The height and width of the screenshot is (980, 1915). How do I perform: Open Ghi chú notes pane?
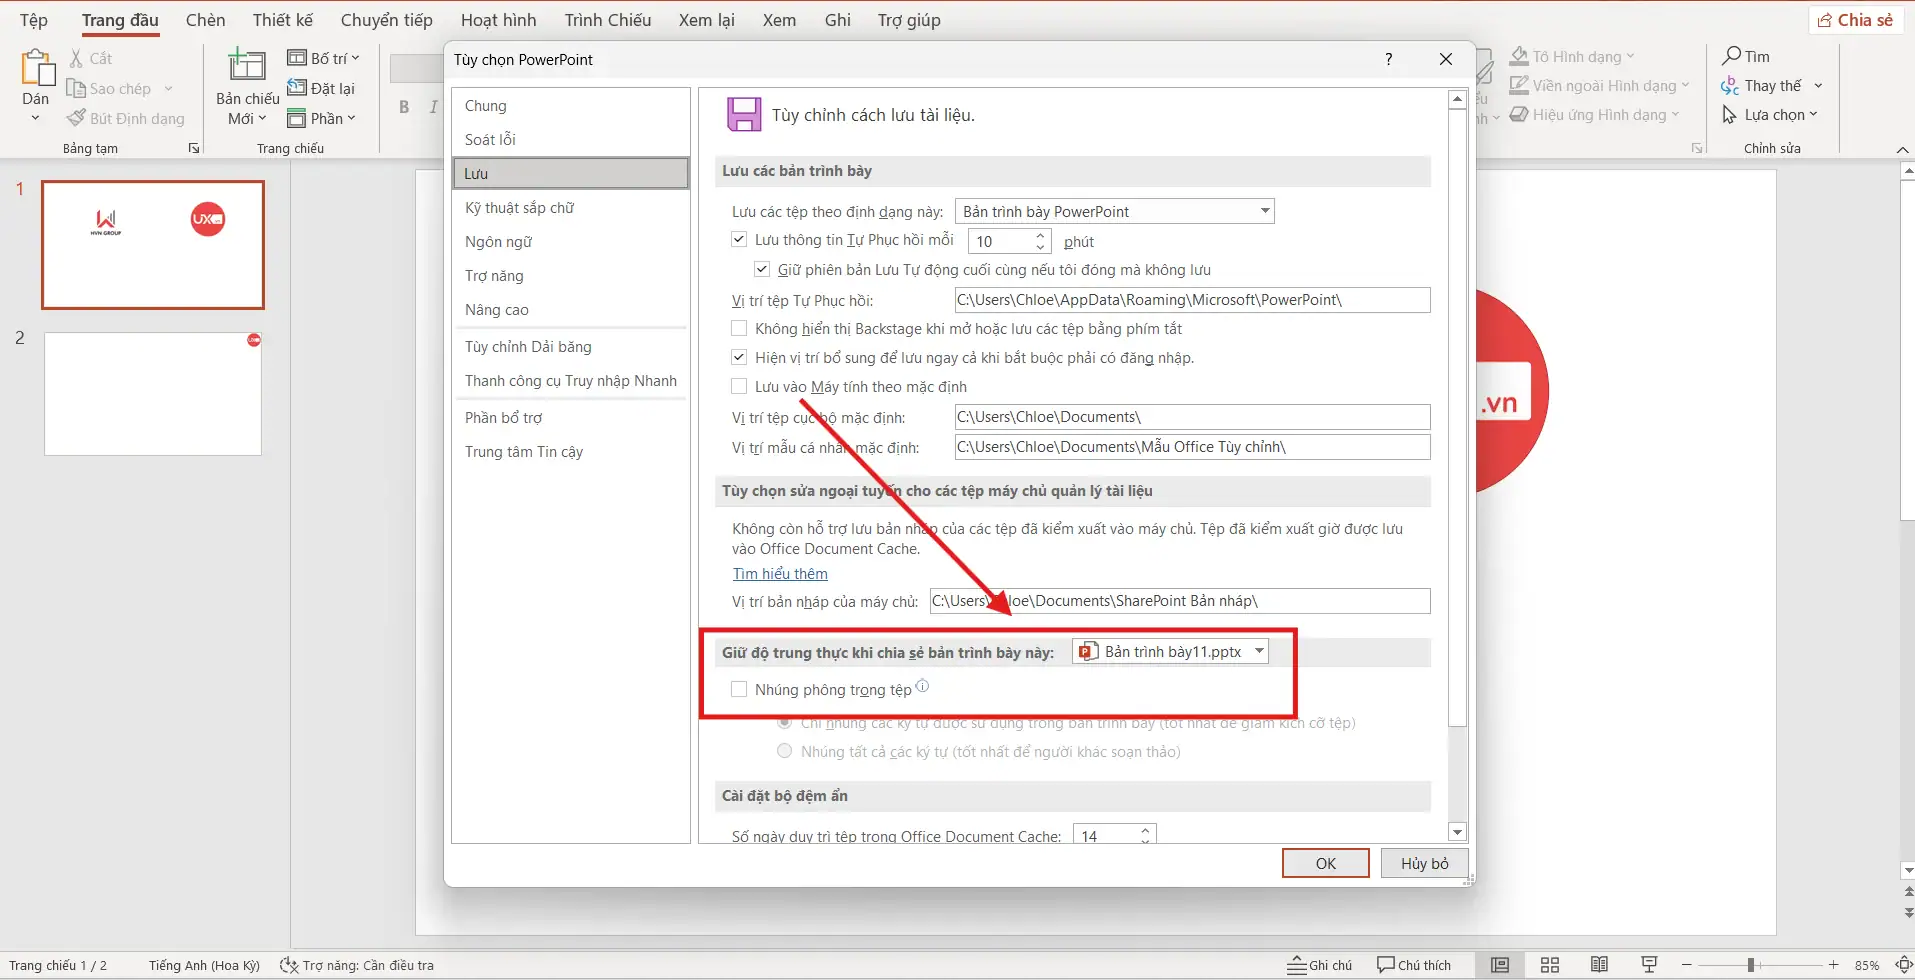pos(1319,965)
